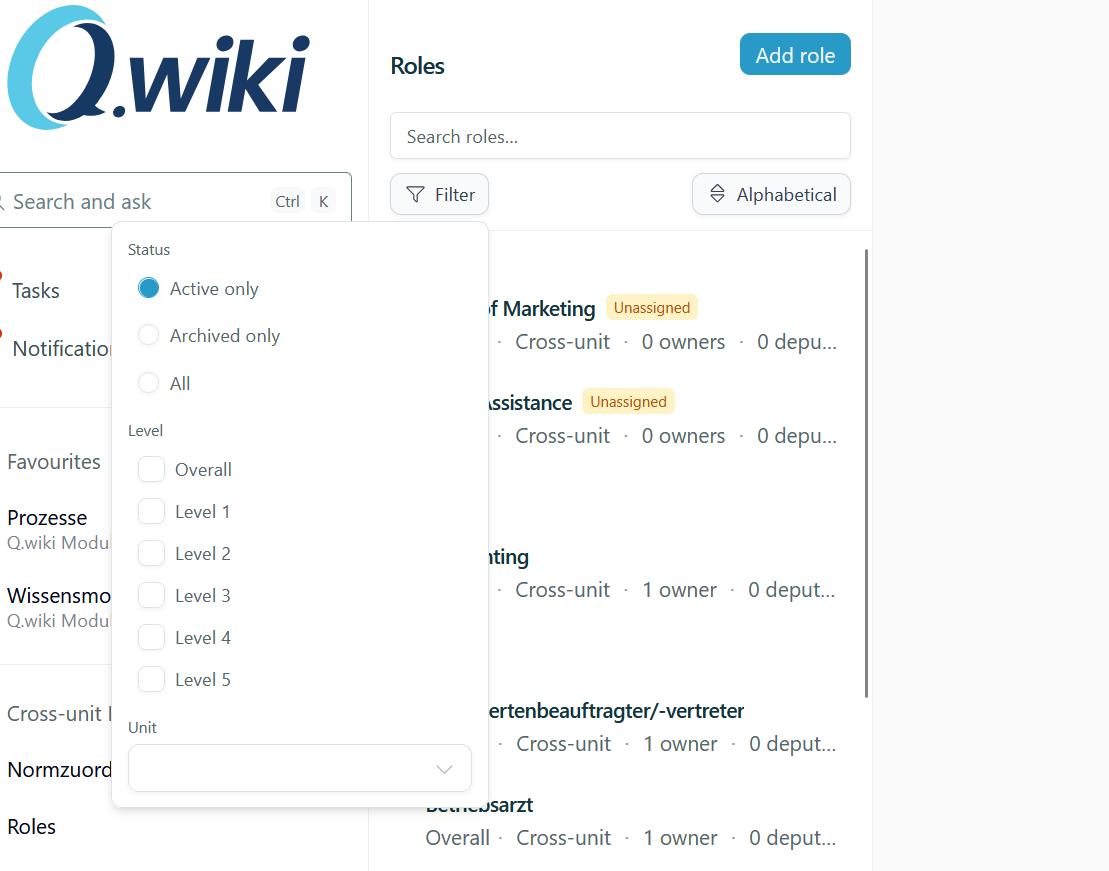Open the Roles sidebar item

tap(31, 826)
